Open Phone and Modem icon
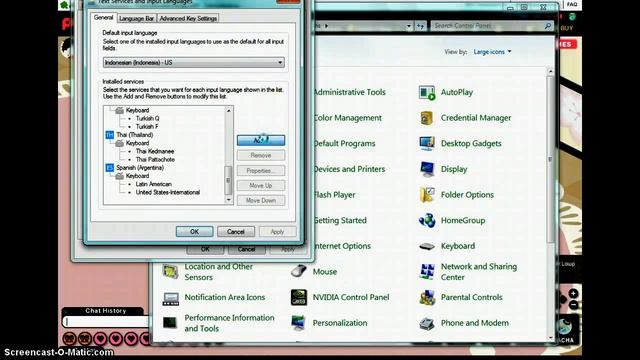This screenshot has width=640, height=360. pos(427,323)
